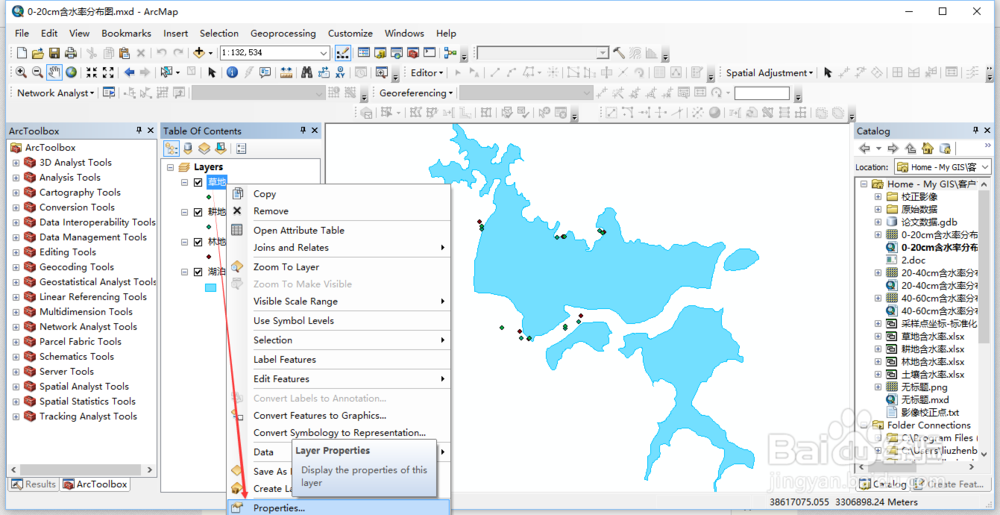Click the Fixed Zoom In icon
This screenshot has height=515, width=1000.
[92, 73]
